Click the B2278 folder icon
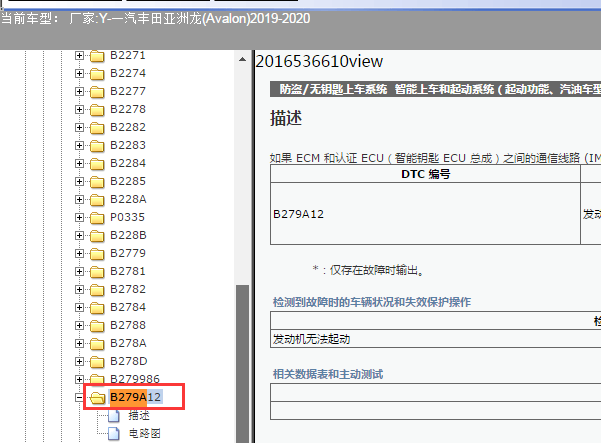Viewport: 601px width, 443px height. [97, 110]
